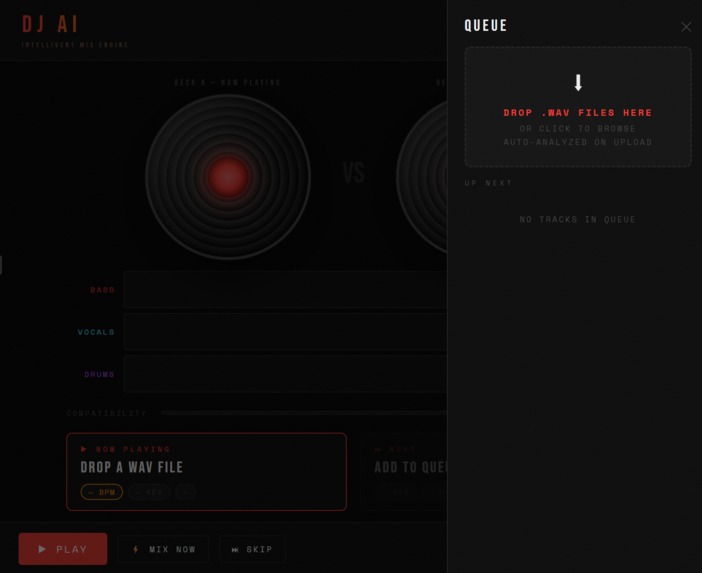
Task: Click the DJ AI logo
Action: 50,24
